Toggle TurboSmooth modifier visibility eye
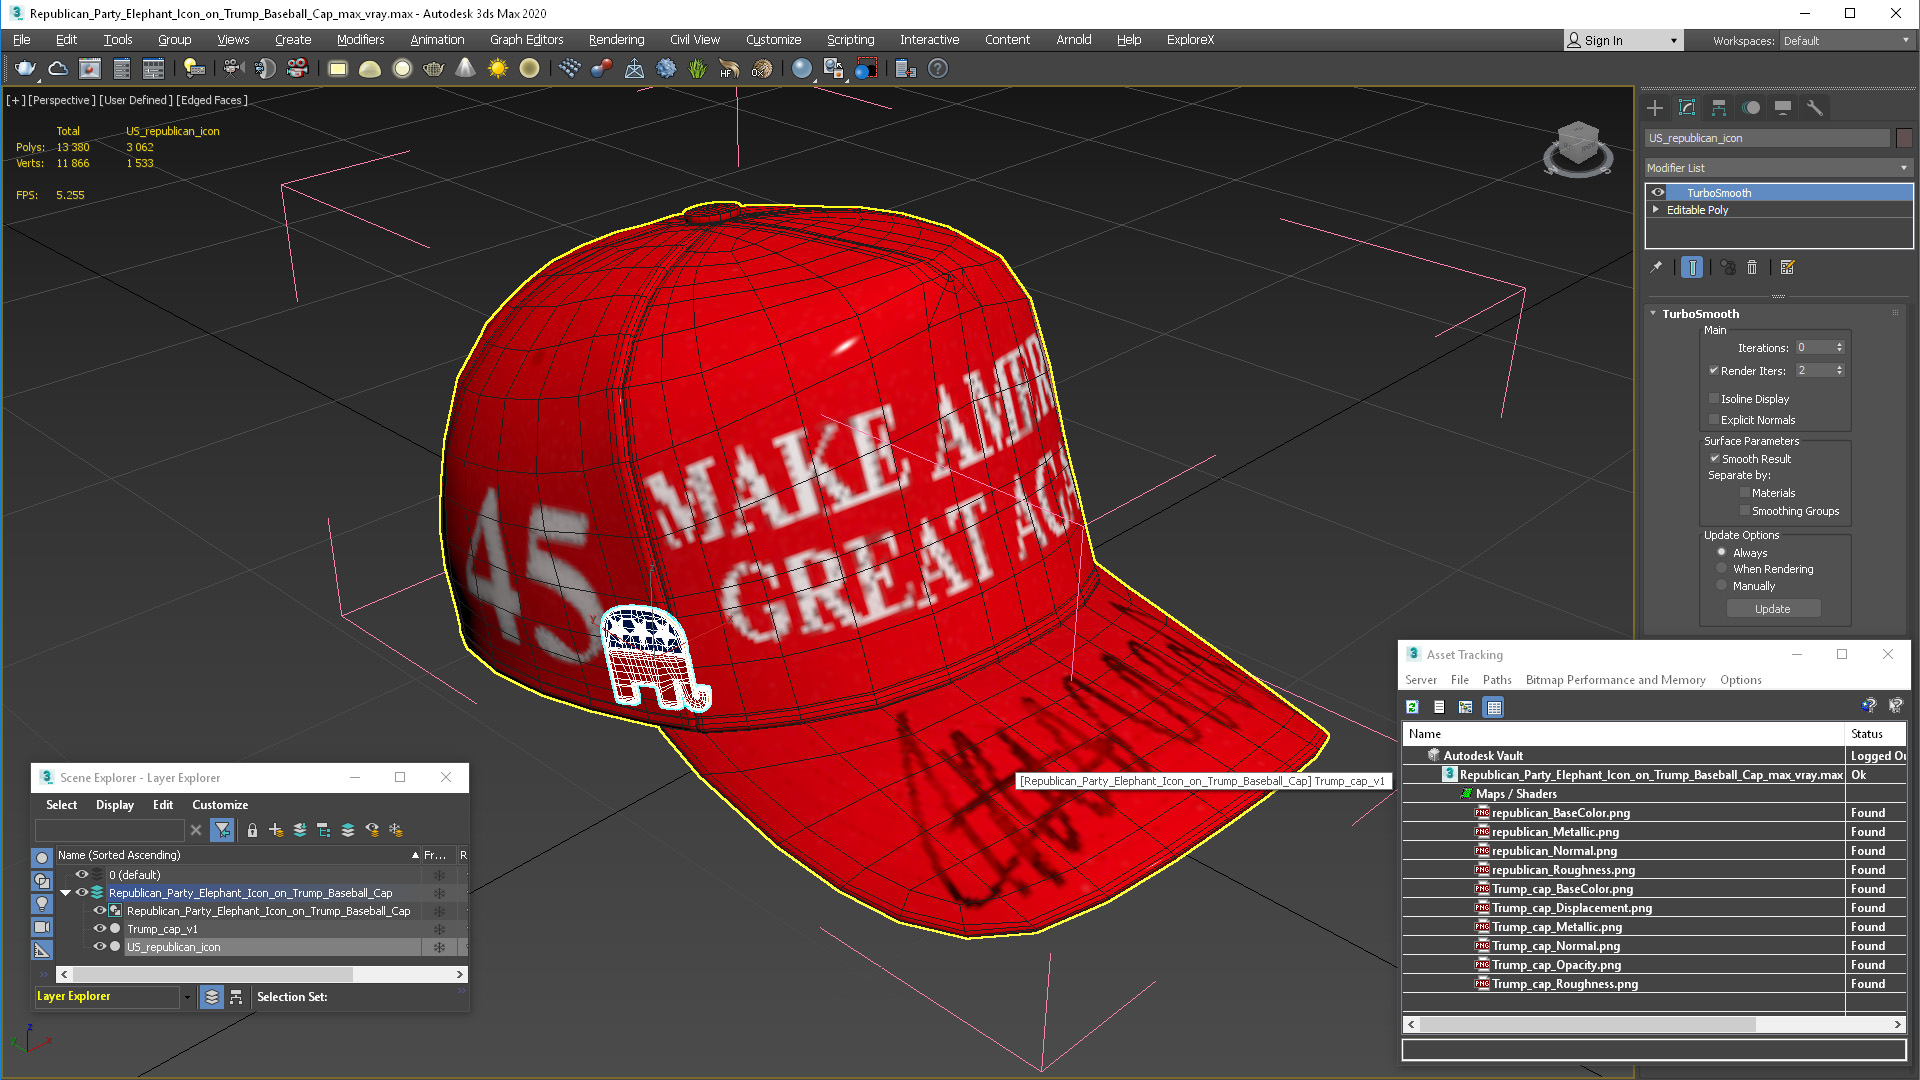1920x1080 pixels. [1658, 193]
